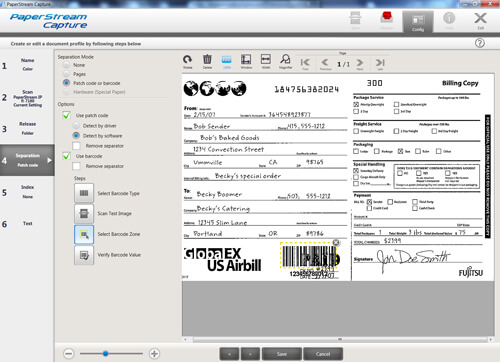Go to the First page
This screenshot has height=362, width=500.
(x=305, y=63)
